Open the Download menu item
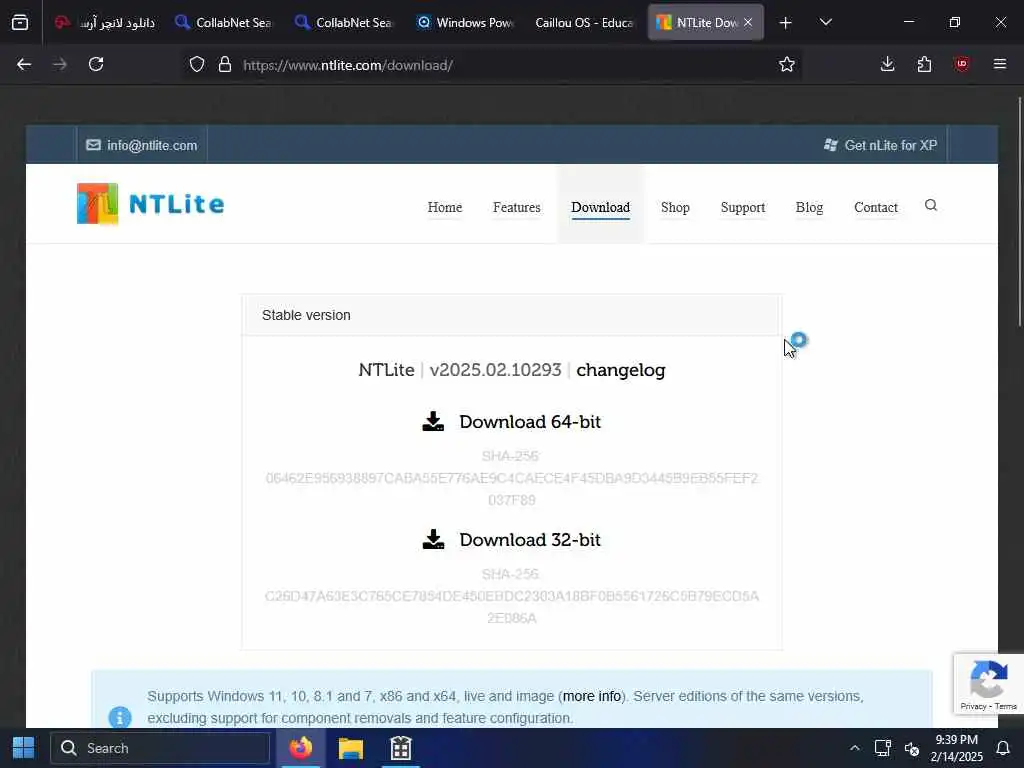The width and height of the screenshot is (1024, 768). tap(600, 207)
